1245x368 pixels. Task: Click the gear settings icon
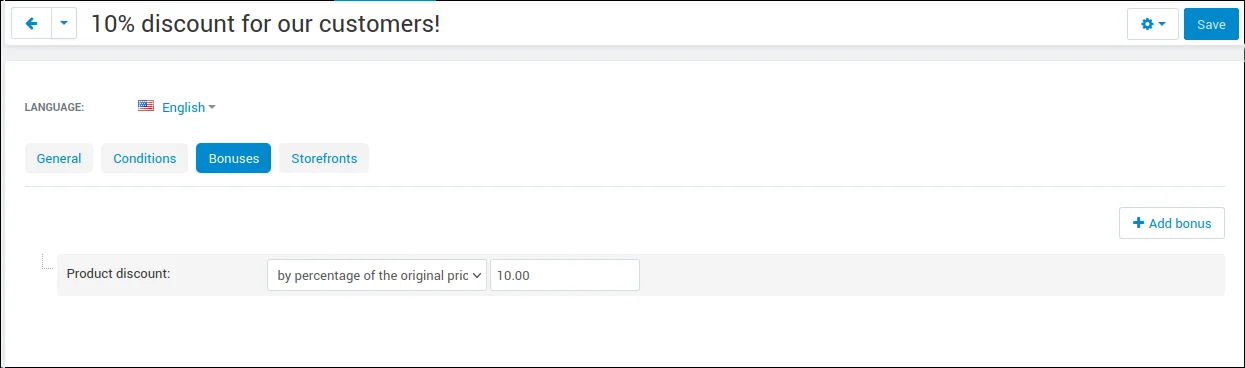coord(1147,24)
